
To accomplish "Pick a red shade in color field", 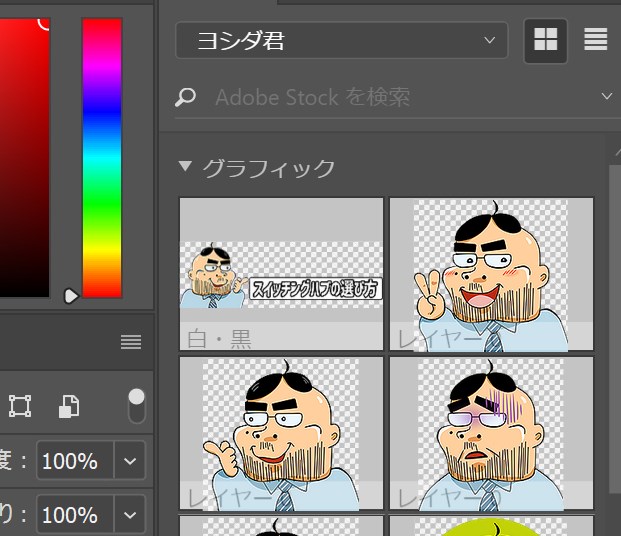I will 24,157.
